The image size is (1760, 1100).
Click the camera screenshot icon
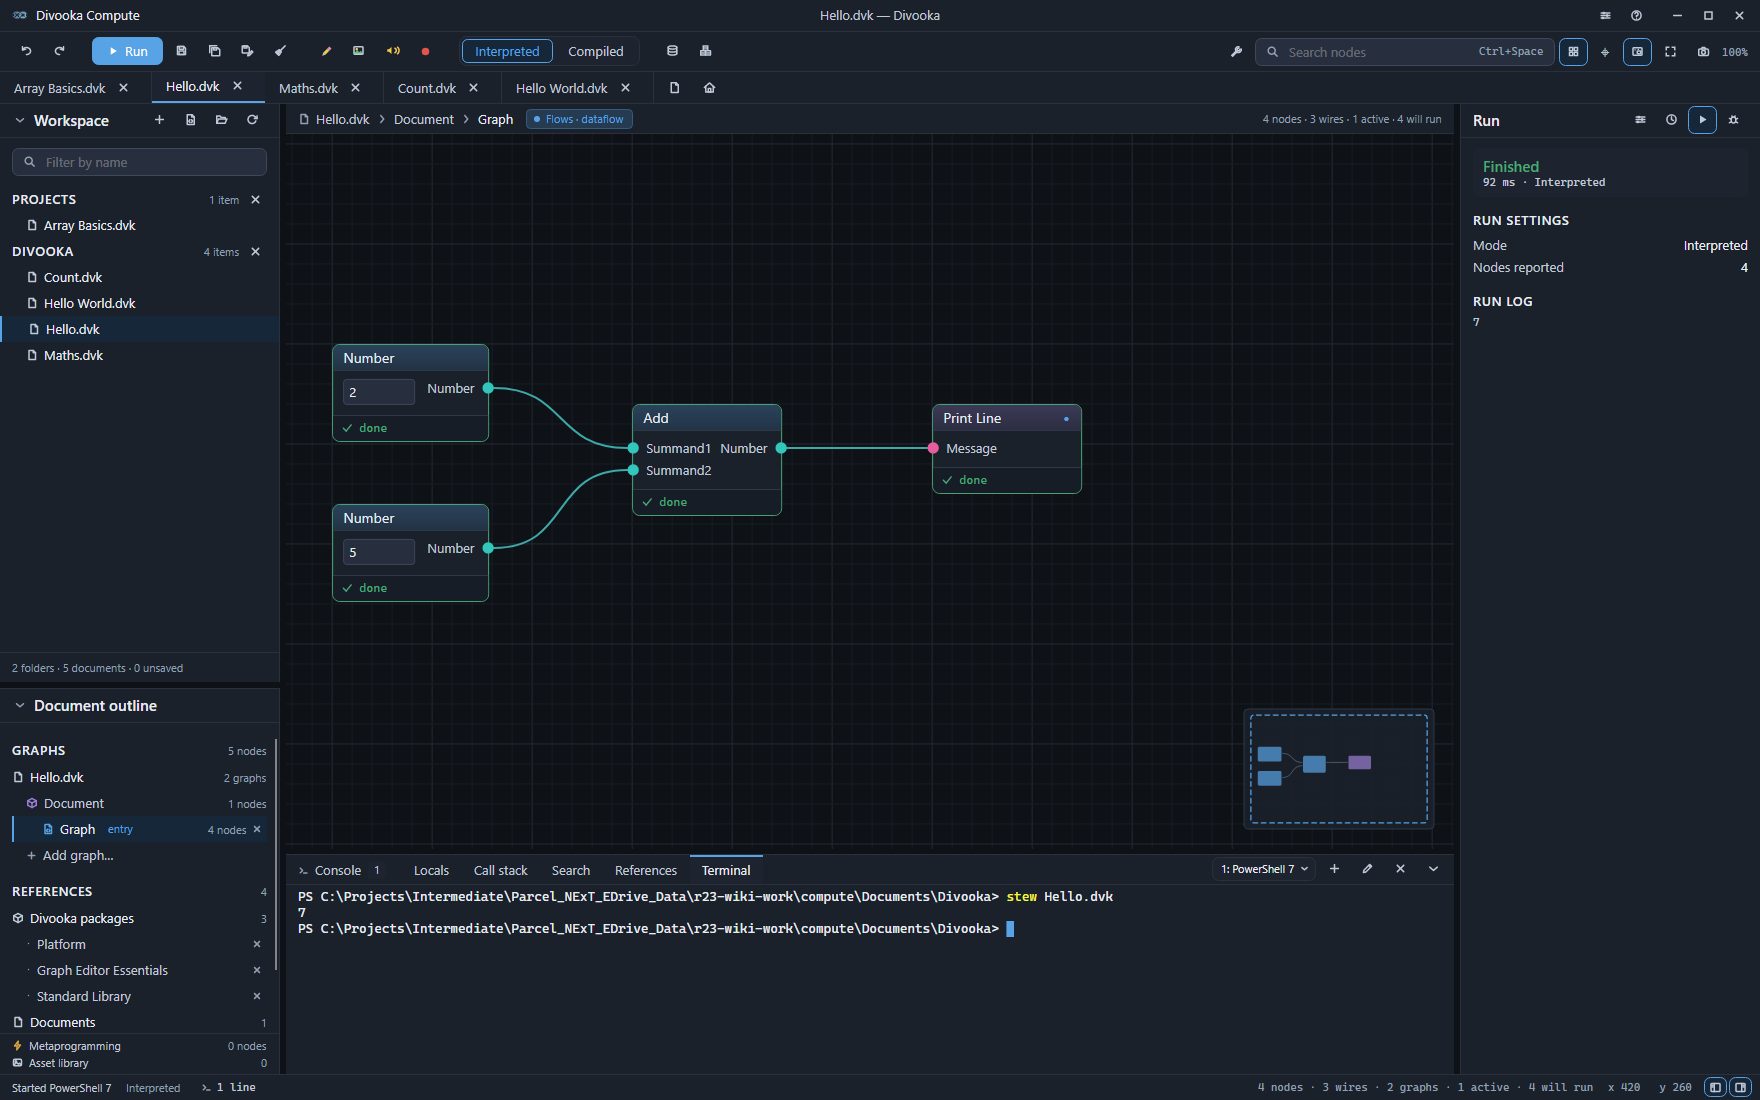coord(1703,52)
